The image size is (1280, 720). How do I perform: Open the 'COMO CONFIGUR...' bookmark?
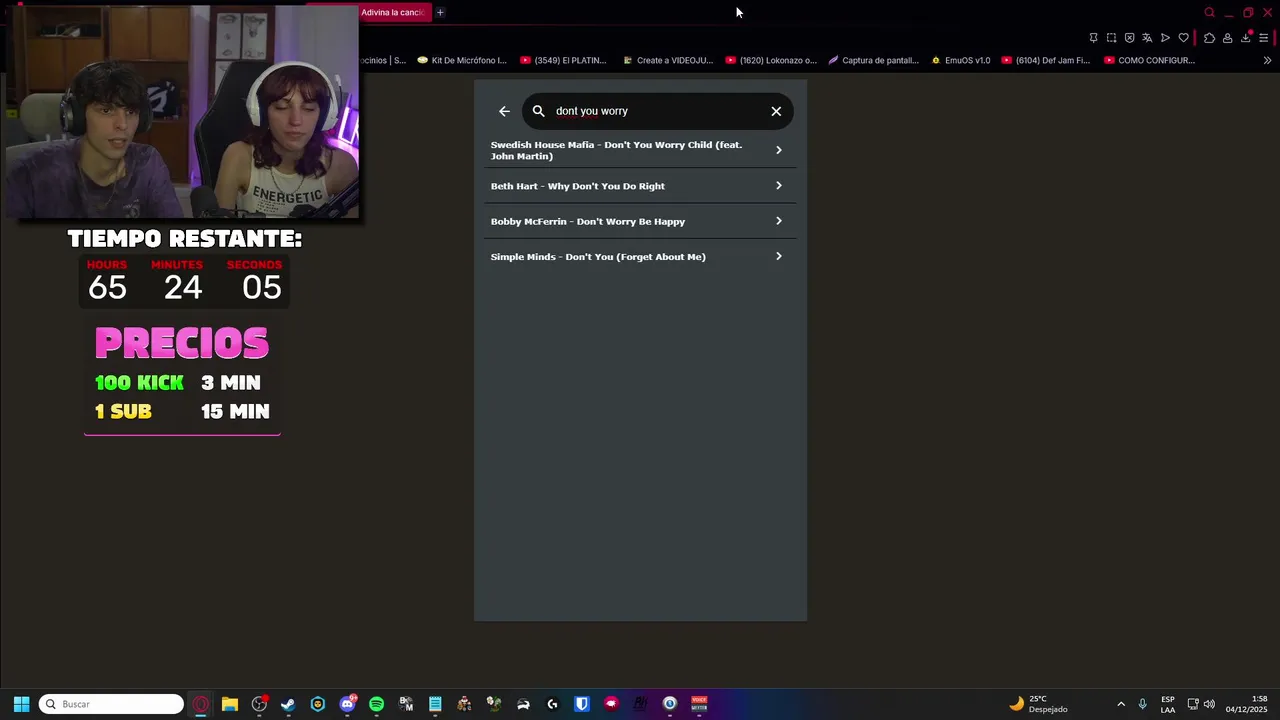click(x=1150, y=60)
